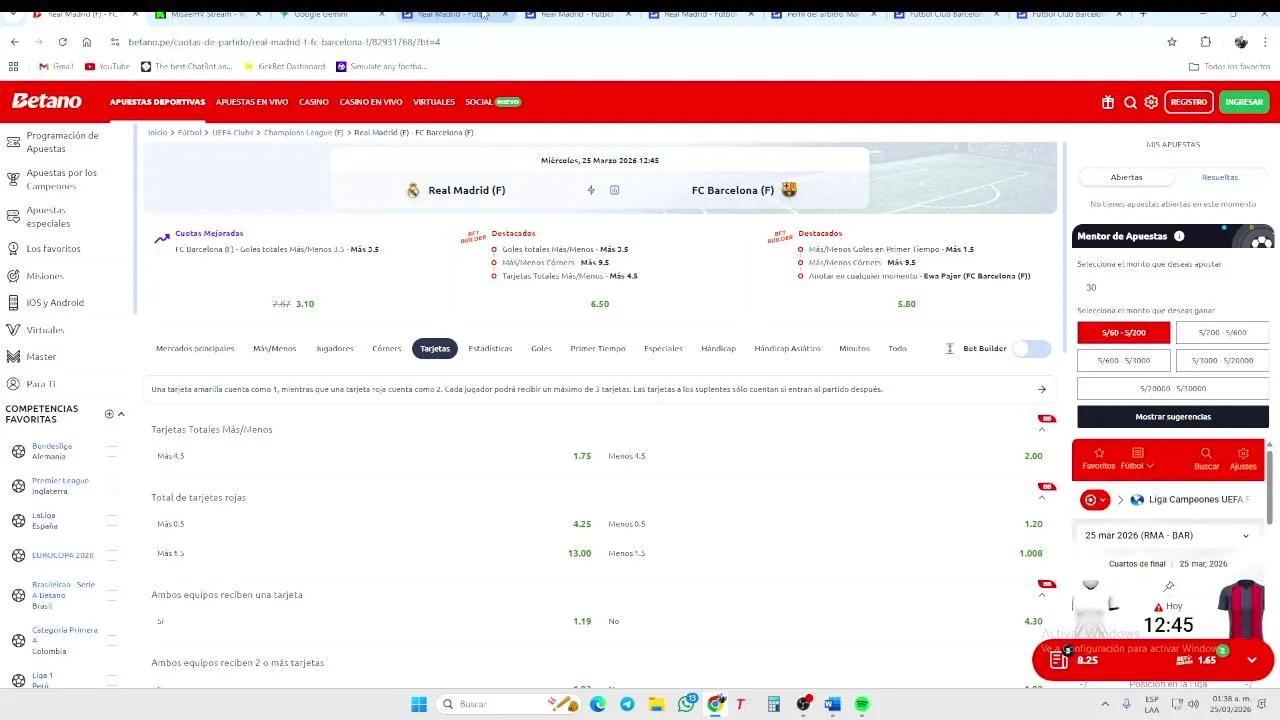The width and height of the screenshot is (1280, 720).
Task: Click the bet amount field showing 30
Action: tap(1172, 287)
